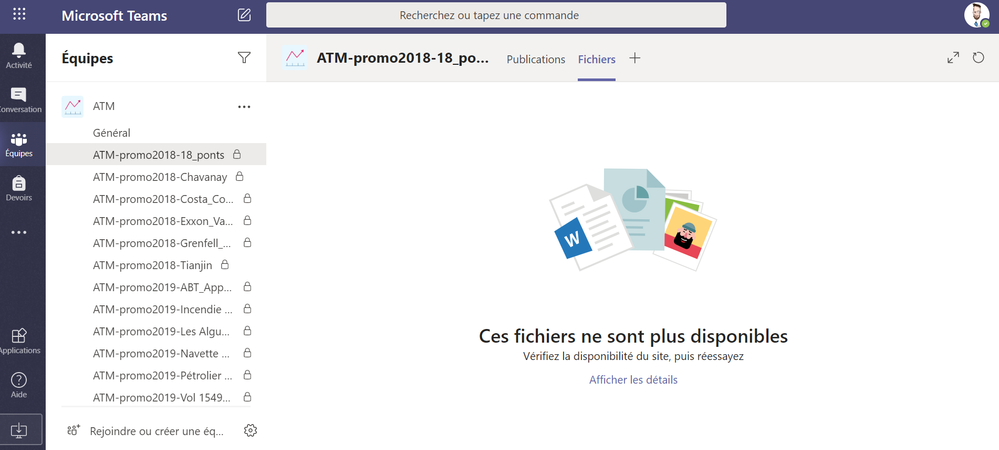
Task: Click lock icon on ATM-promo2018-Chavanay
Action: coord(240,176)
